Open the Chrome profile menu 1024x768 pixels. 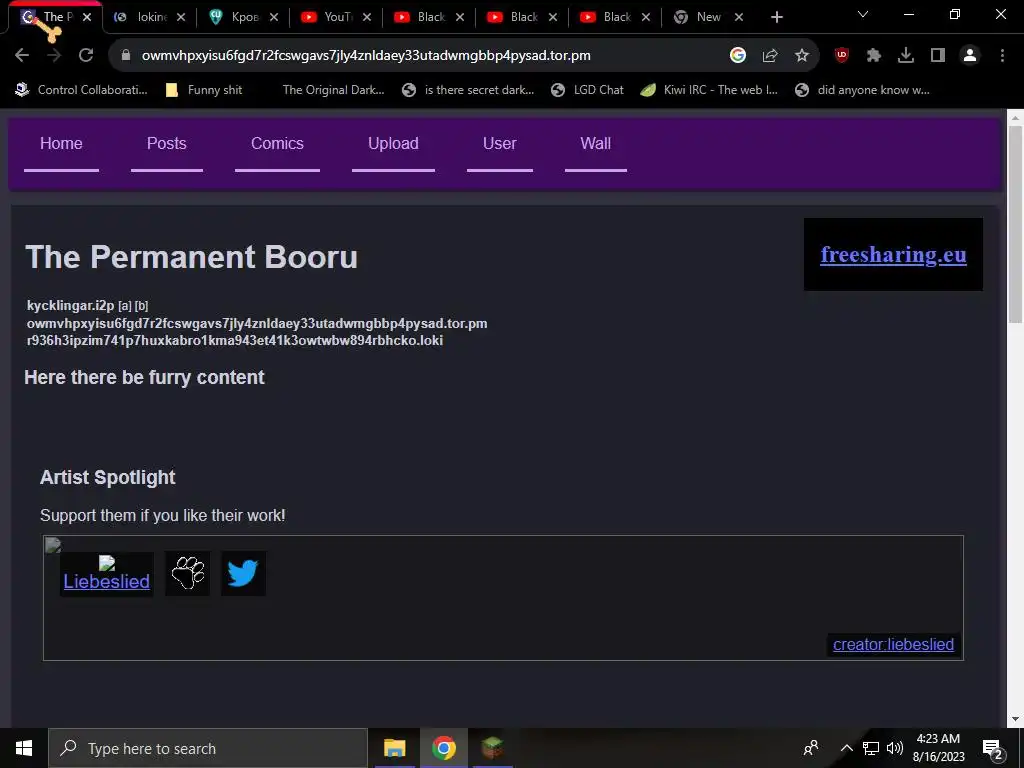(970, 56)
